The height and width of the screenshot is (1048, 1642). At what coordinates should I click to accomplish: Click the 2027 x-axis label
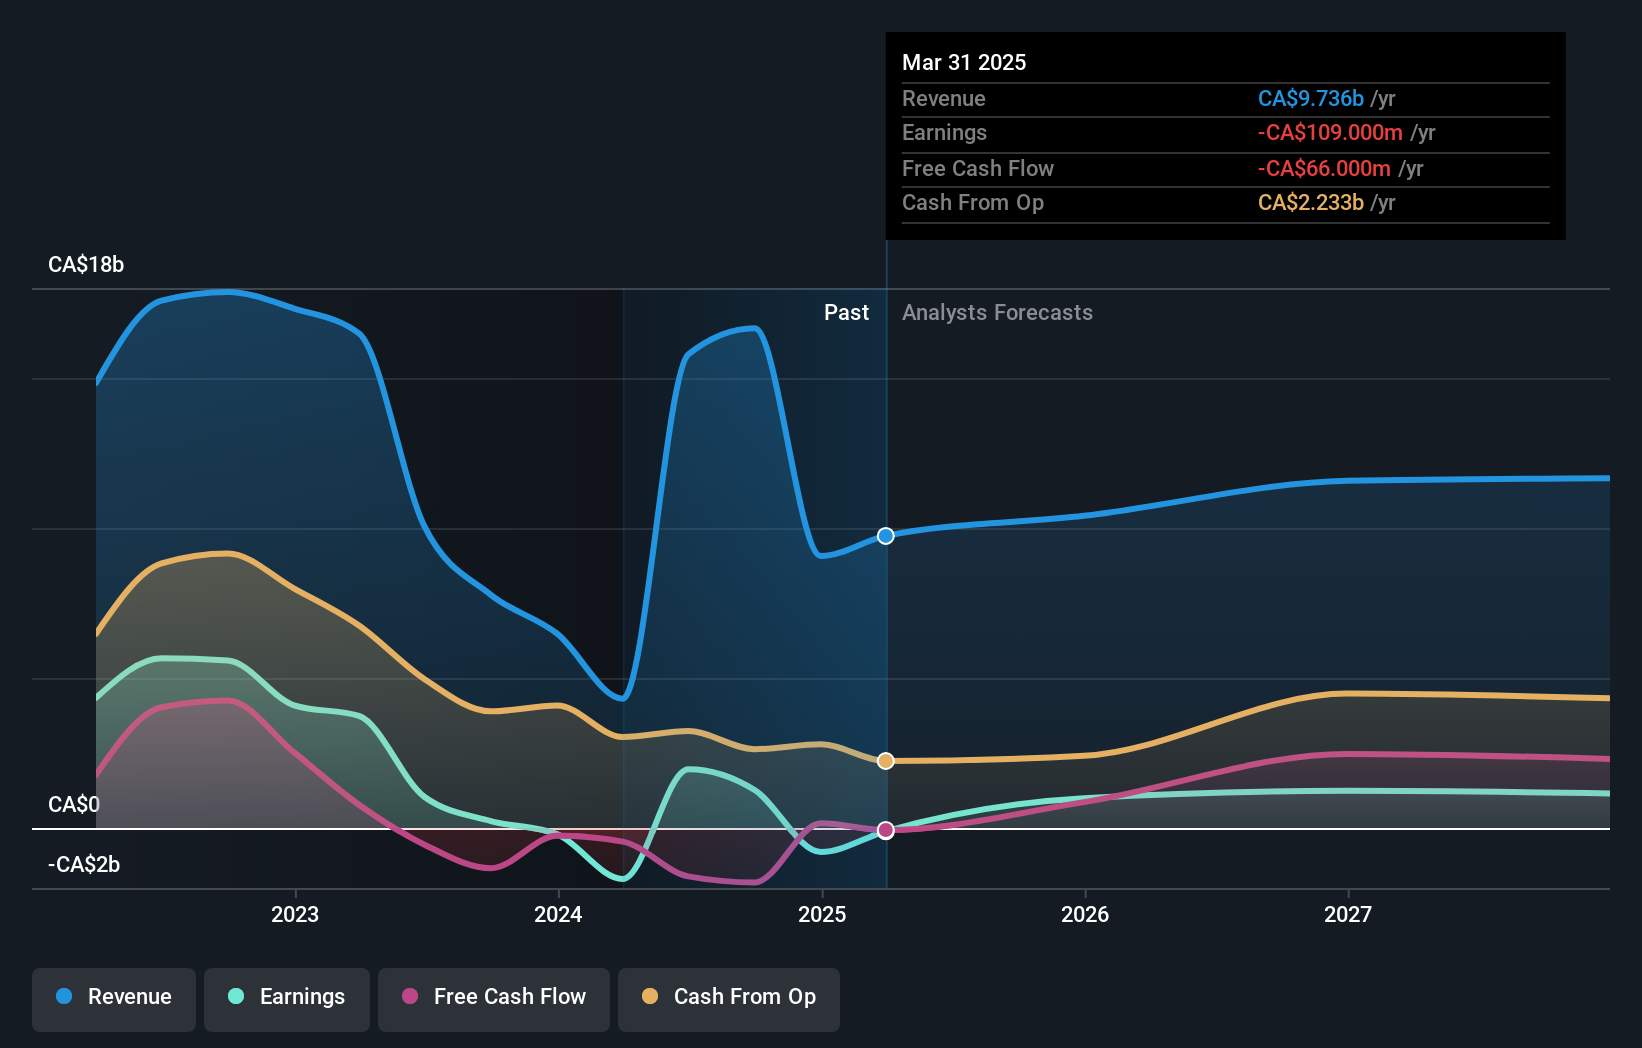(1348, 914)
